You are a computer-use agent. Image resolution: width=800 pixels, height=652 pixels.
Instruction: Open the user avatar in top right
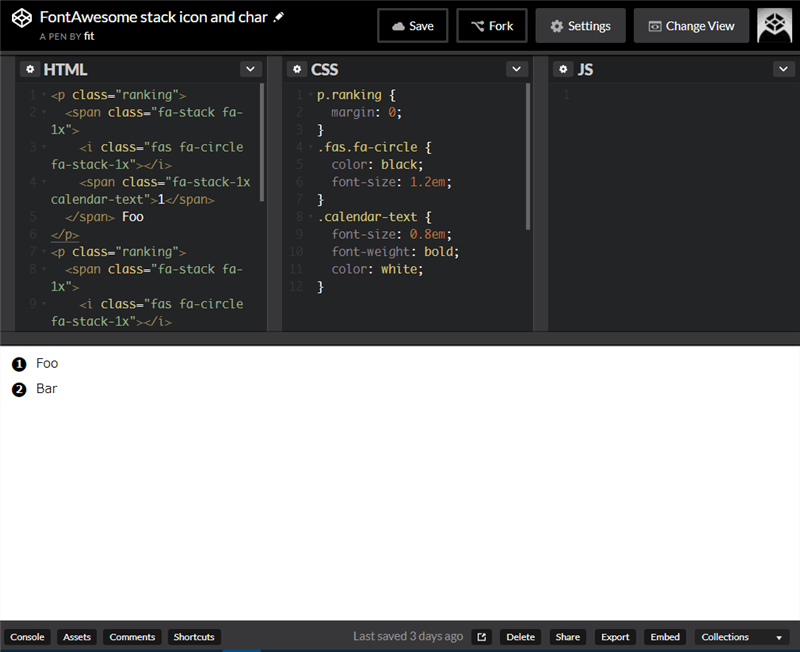pyautogui.click(x=774, y=26)
